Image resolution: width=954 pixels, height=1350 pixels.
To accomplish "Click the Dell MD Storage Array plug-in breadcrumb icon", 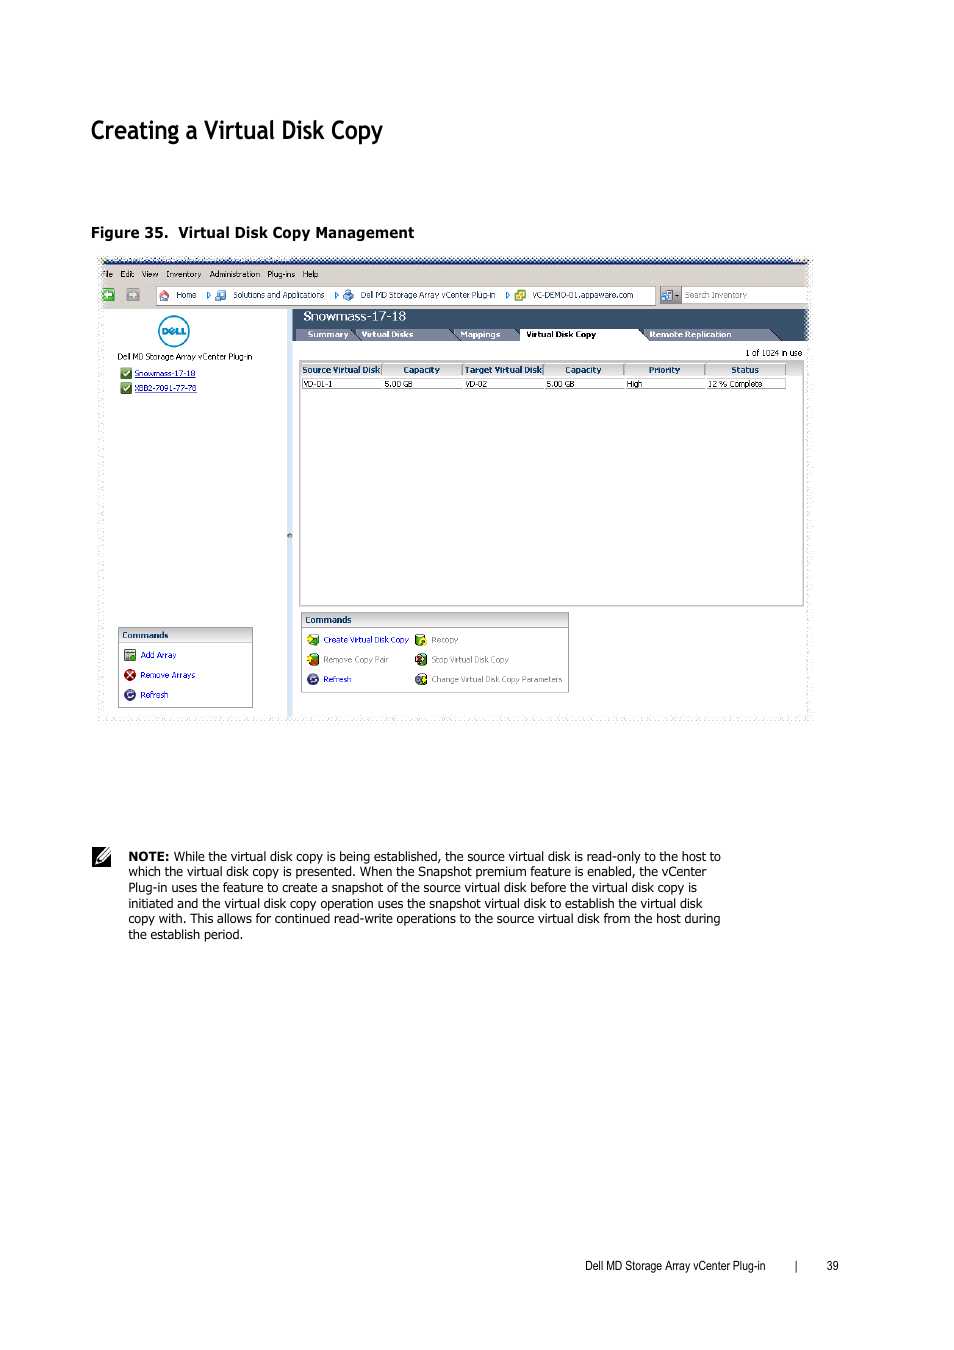I will point(348,295).
